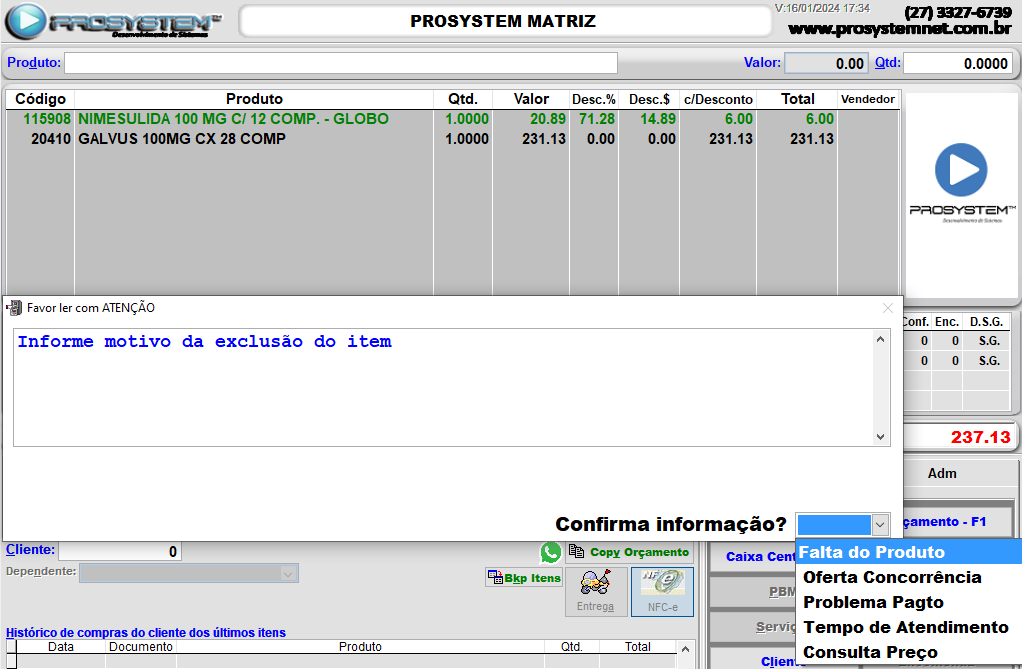Click the Cliente label link

(x=30, y=550)
